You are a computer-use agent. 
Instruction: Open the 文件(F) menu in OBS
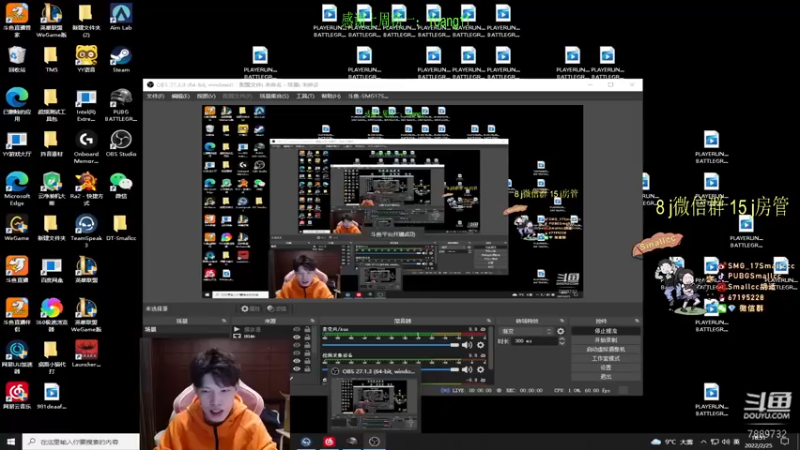click(x=155, y=96)
